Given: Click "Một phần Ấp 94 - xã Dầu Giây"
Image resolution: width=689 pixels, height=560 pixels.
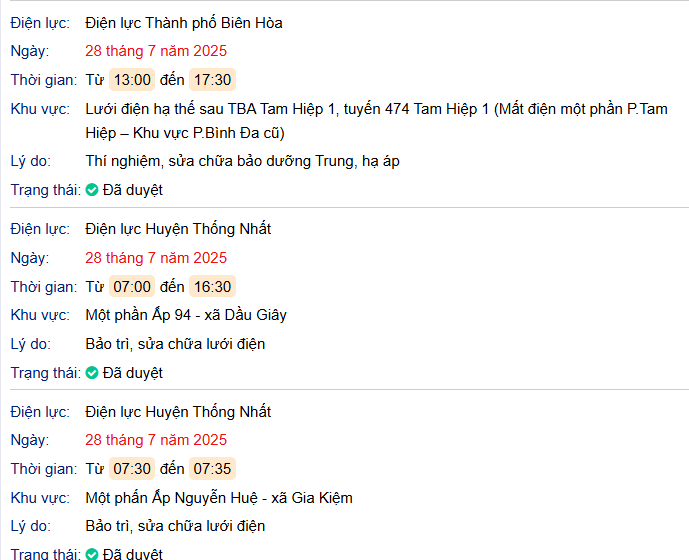Looking at the screenshot, I should [186, 315].
